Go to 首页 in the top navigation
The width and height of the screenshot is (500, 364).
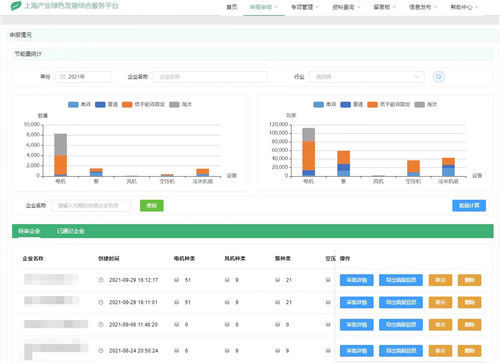tap(232, 7)
